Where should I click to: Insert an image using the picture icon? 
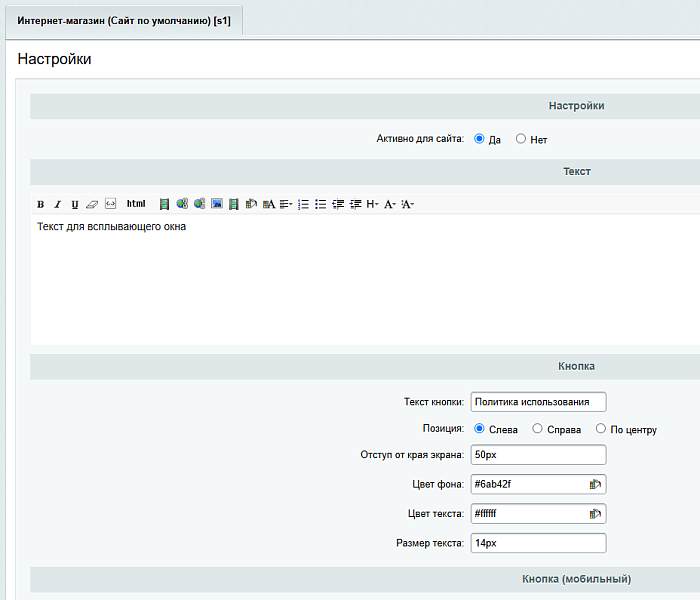[x=216, y=204]
